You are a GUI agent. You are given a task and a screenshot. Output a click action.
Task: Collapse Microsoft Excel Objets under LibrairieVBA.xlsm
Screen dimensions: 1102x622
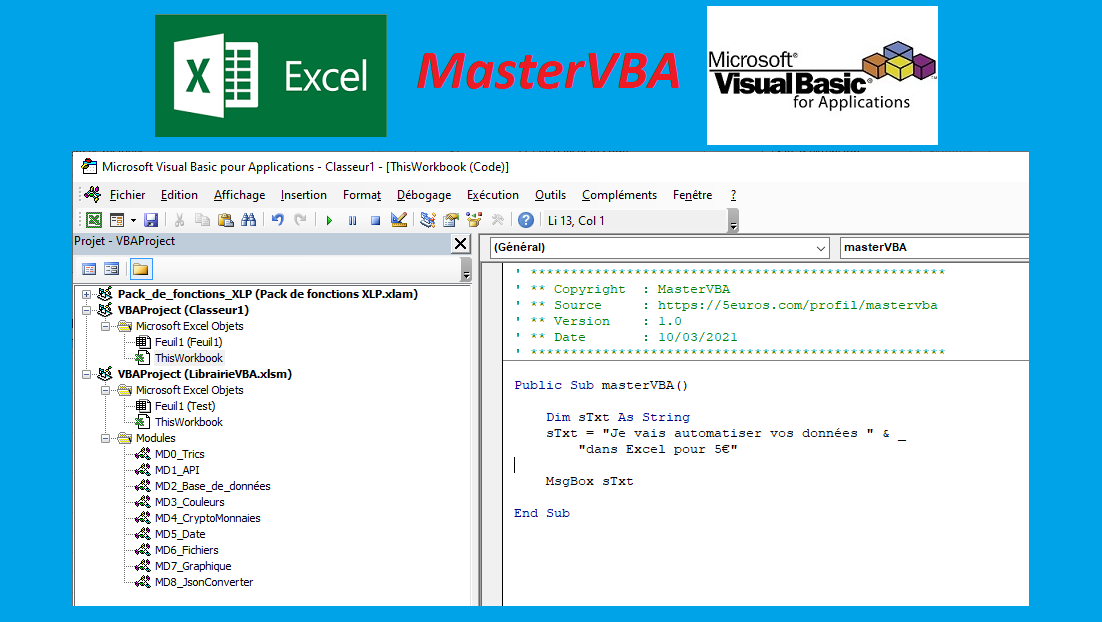point(105,390)
